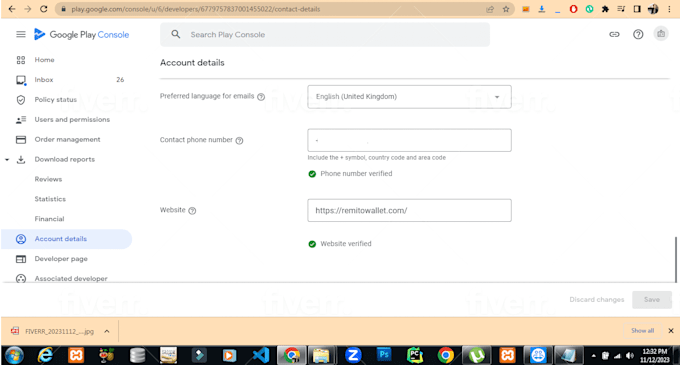Screen dimensions: 680x365
Task: Show hidden system tray icons arrow
Action: [x=593, y=356]
